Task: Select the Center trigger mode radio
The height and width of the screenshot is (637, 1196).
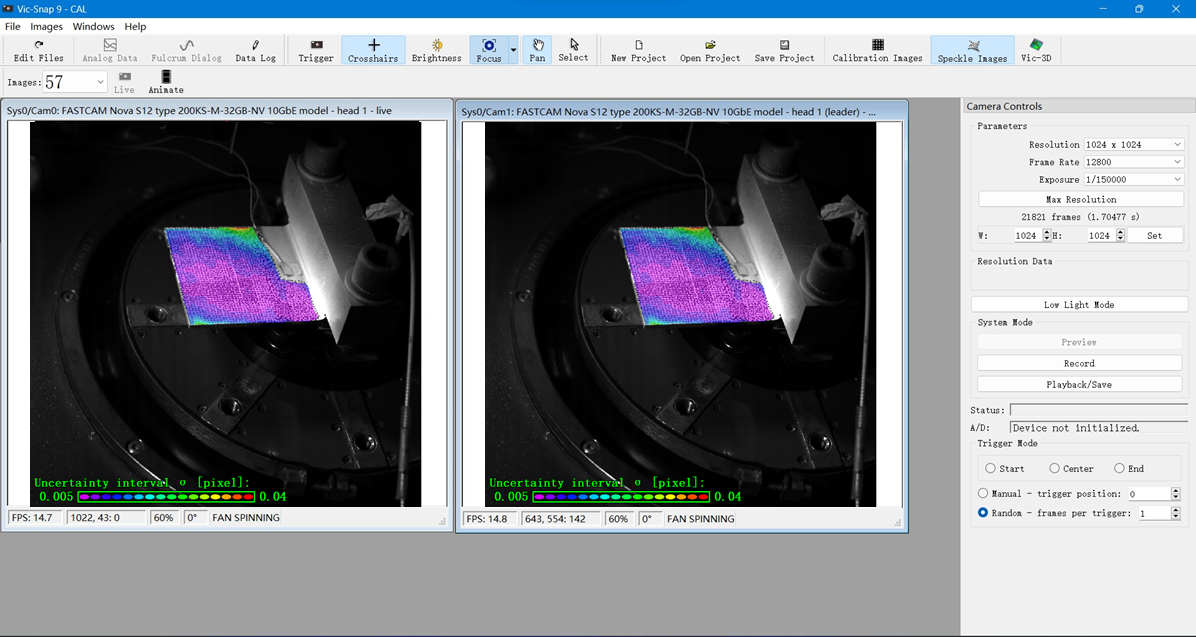Action: click(1054, 468)
